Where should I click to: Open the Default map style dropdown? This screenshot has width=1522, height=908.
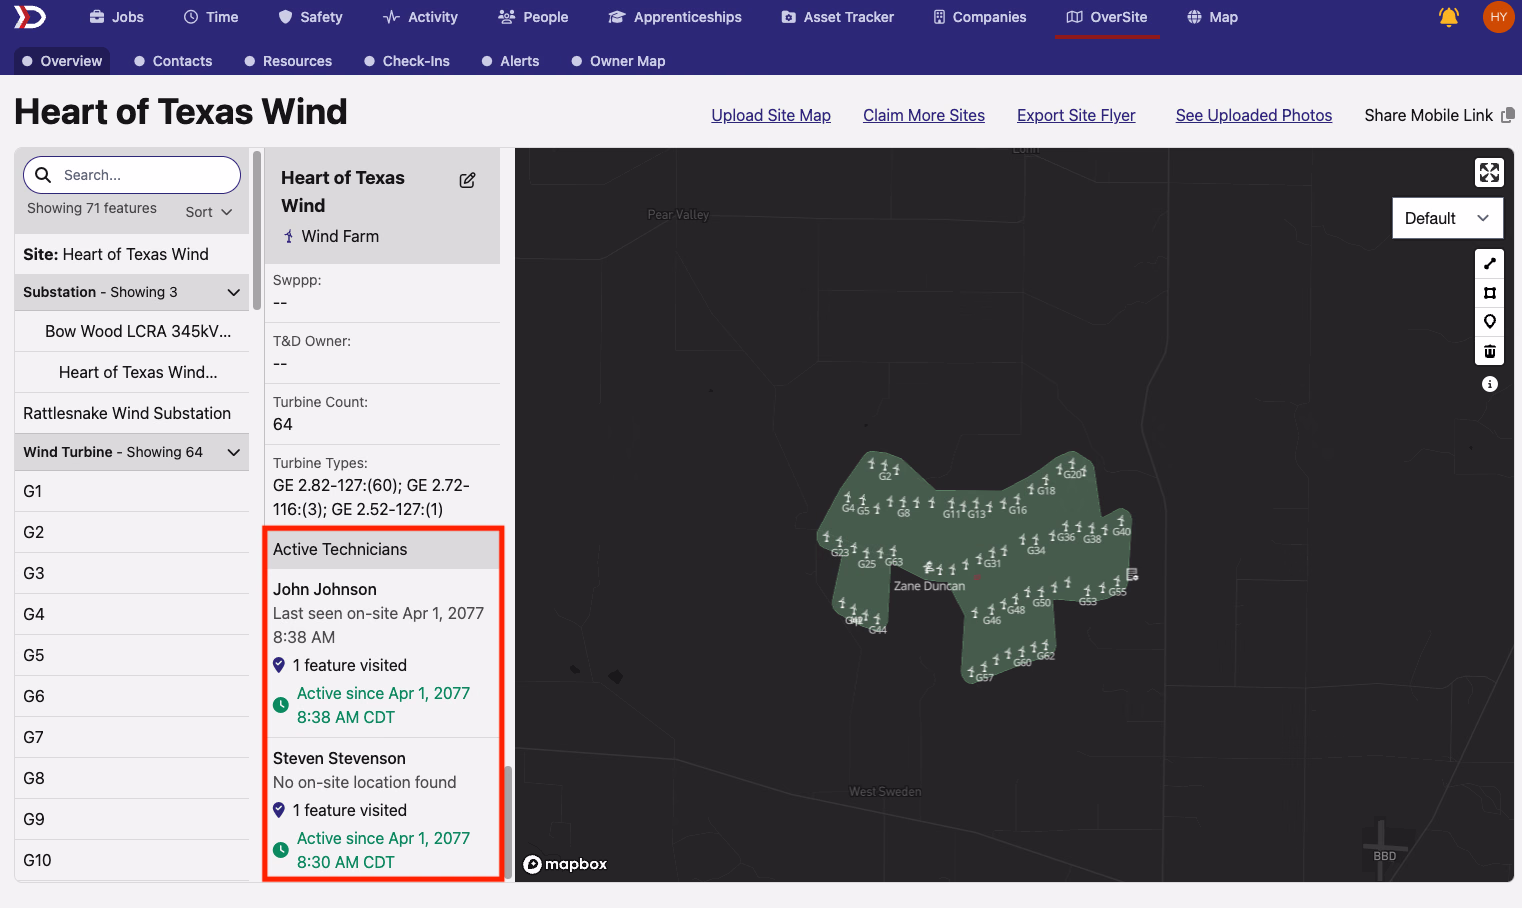tap(1447, 218)
